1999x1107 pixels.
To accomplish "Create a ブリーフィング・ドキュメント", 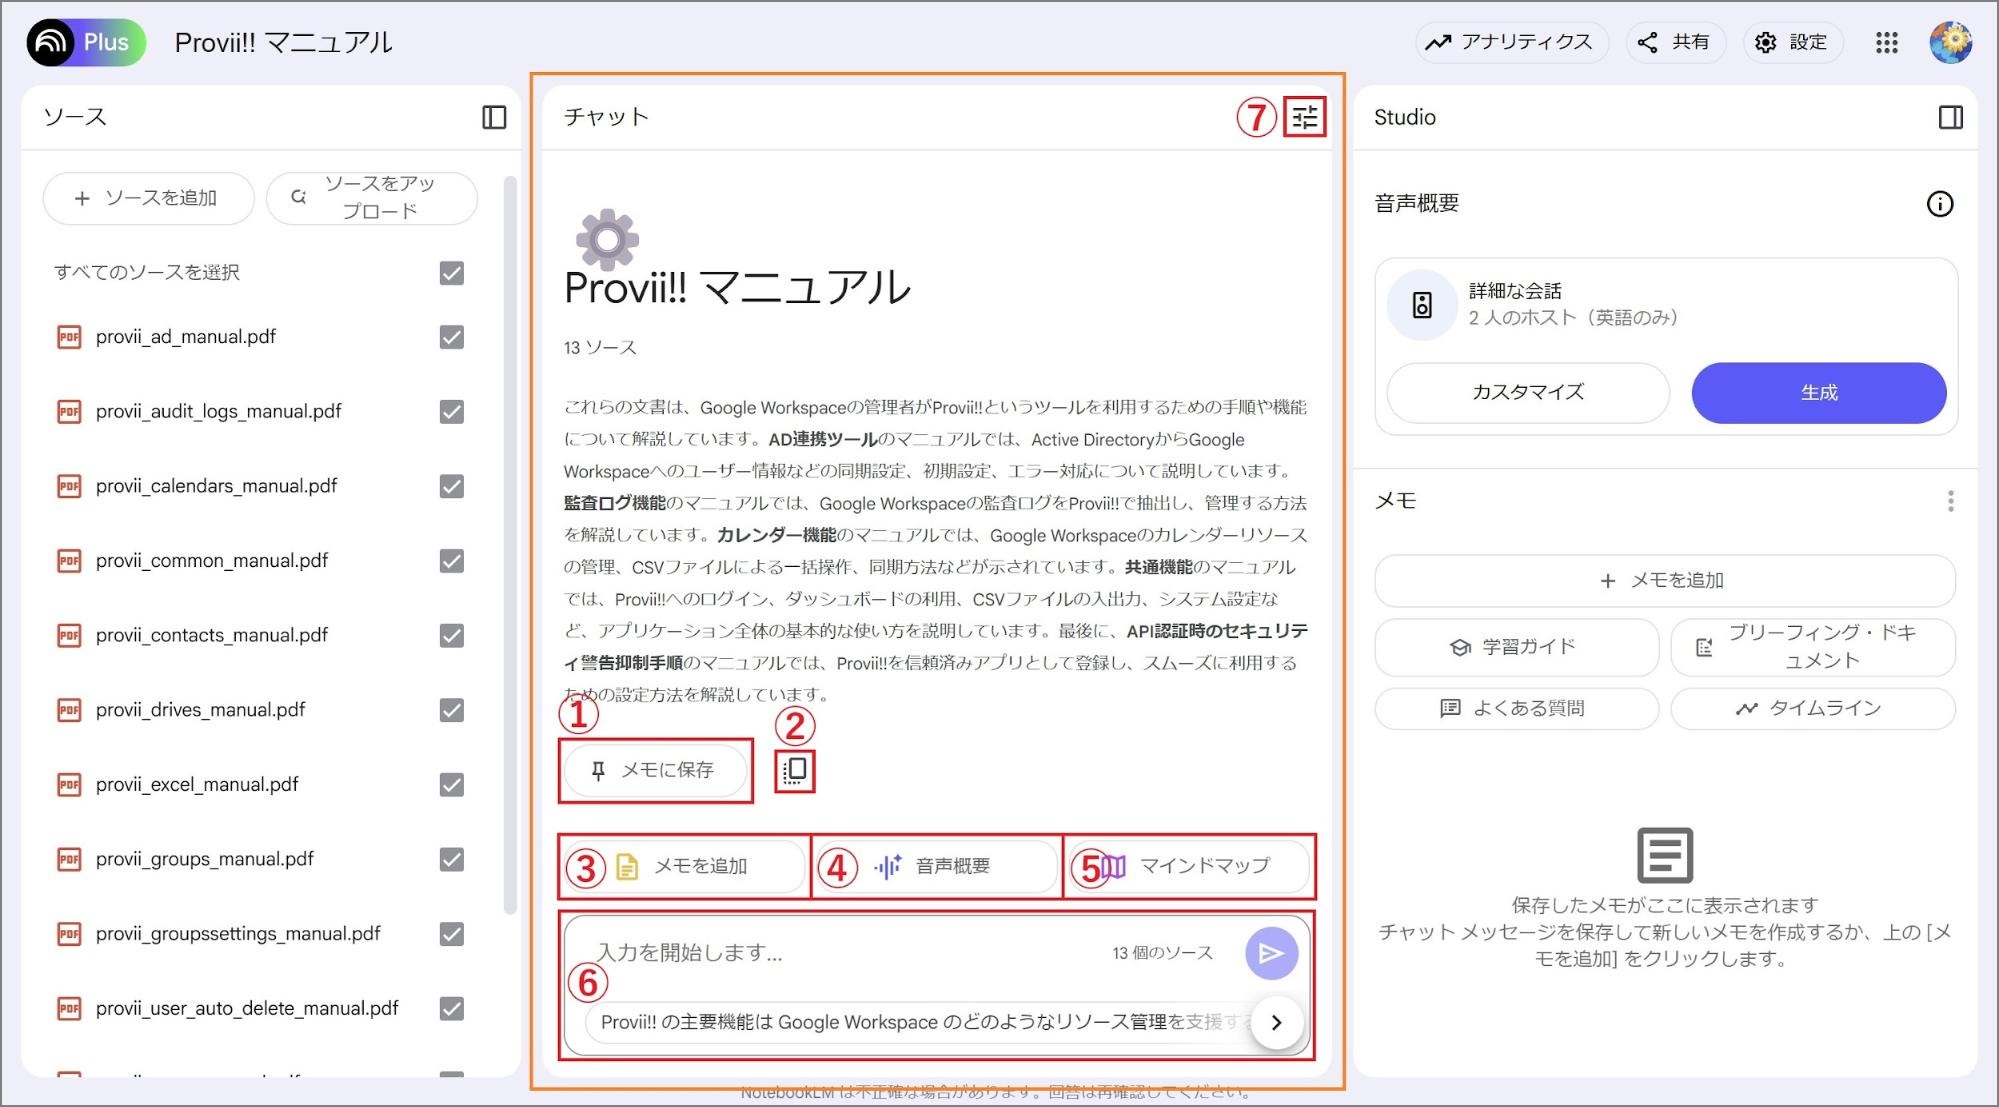I will pyautogui.click(x=1813, y=647).
